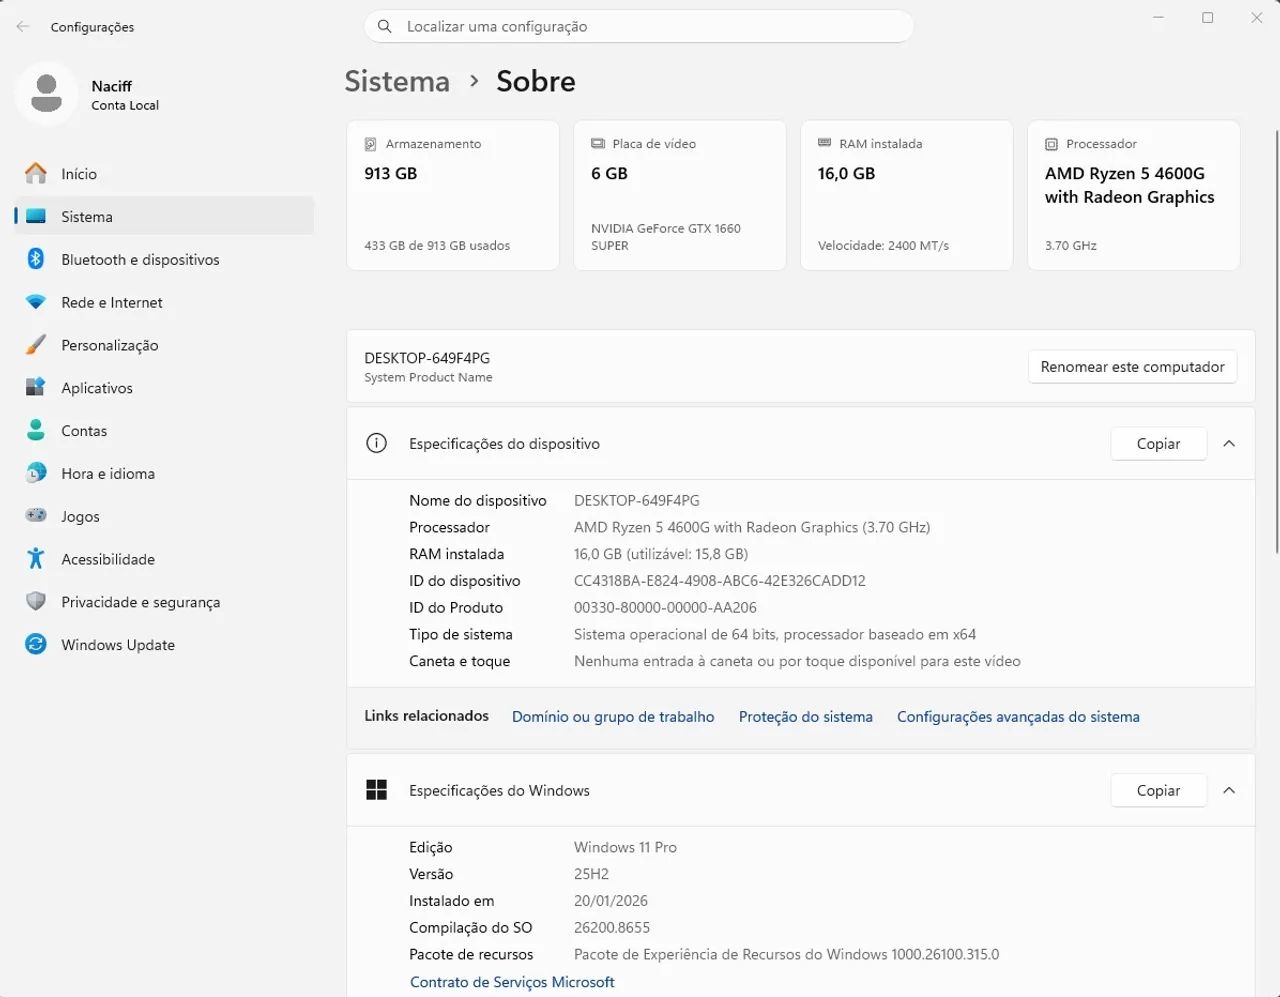Open Proteção do sistema link
Viewport: 1280px width, 997px height.
pos(805,717)
